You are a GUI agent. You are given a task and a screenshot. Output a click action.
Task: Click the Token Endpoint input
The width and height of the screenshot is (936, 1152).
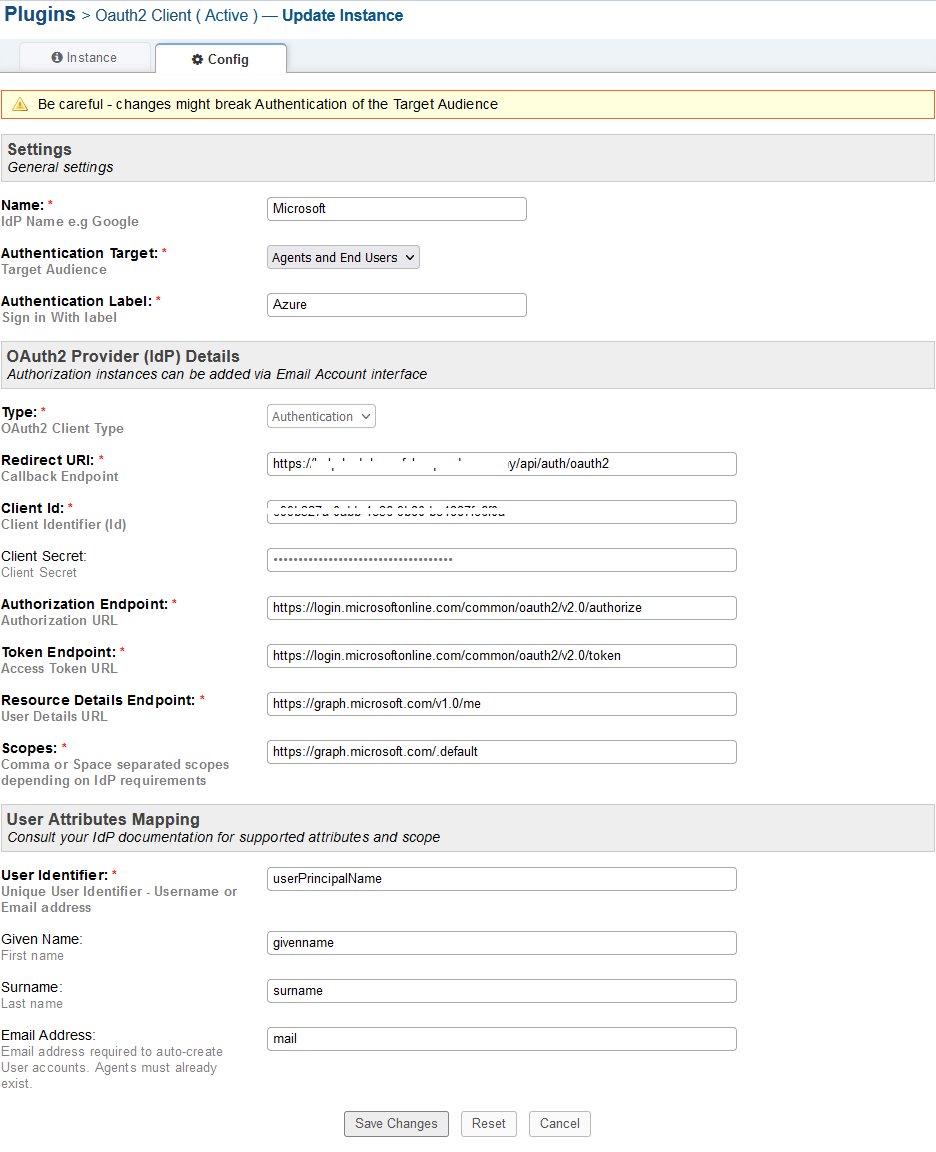(x=501, y=656)
